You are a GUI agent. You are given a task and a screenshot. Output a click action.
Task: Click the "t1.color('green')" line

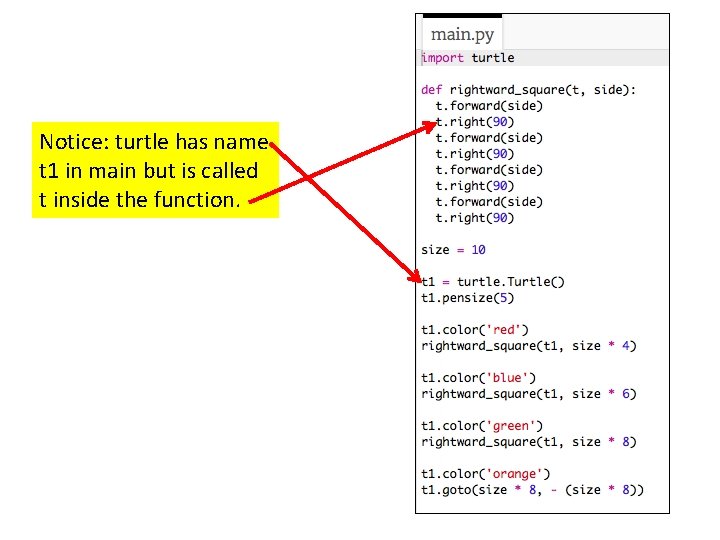482,426
